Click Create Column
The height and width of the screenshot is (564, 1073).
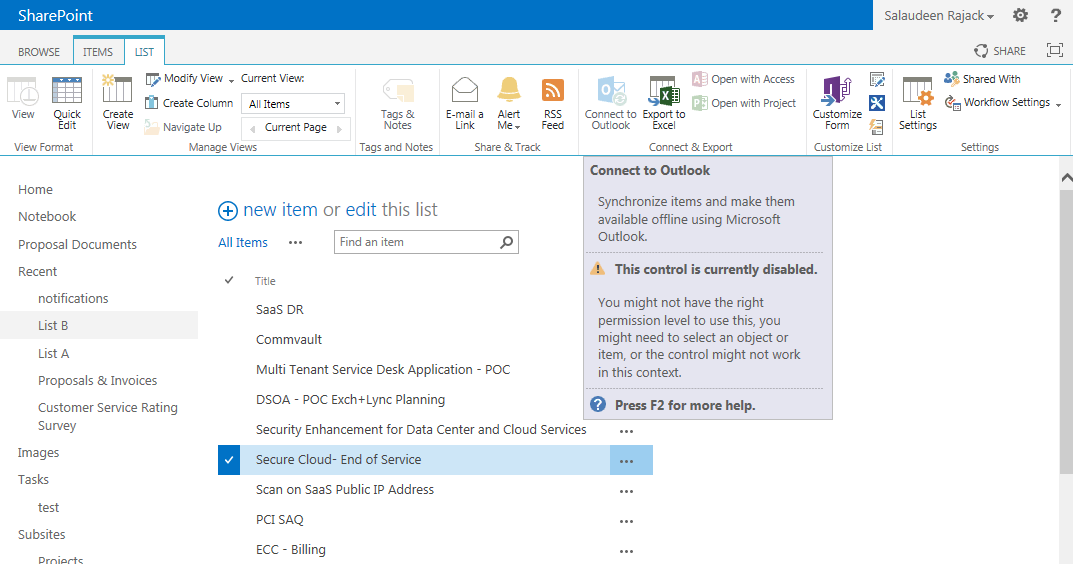coord(189,103)
